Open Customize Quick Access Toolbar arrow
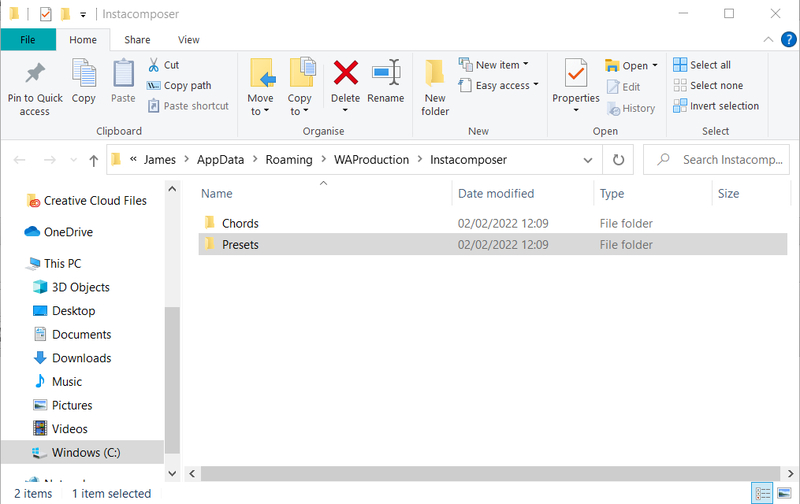 (x=83, y=15)
